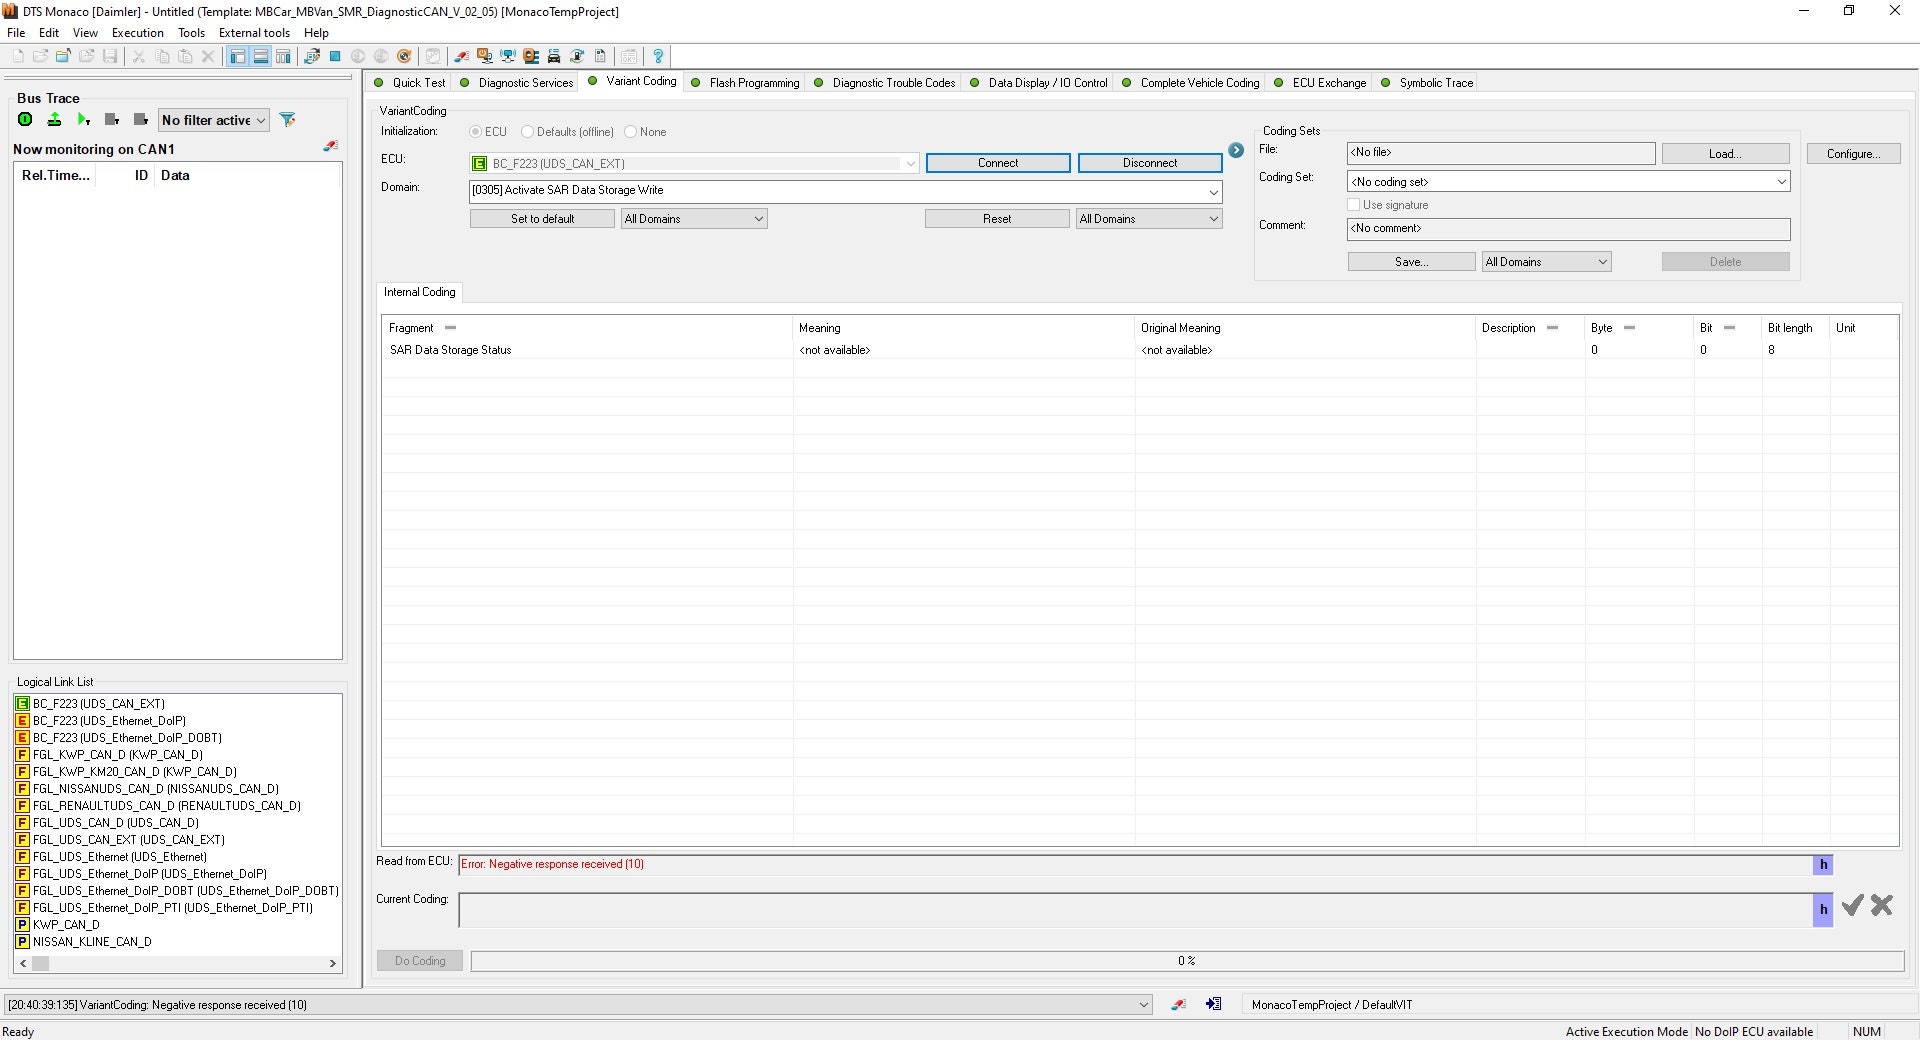Select BC_F223 (UDS_Ethernet_DoIP) in Logical Link List

[109, 720]
